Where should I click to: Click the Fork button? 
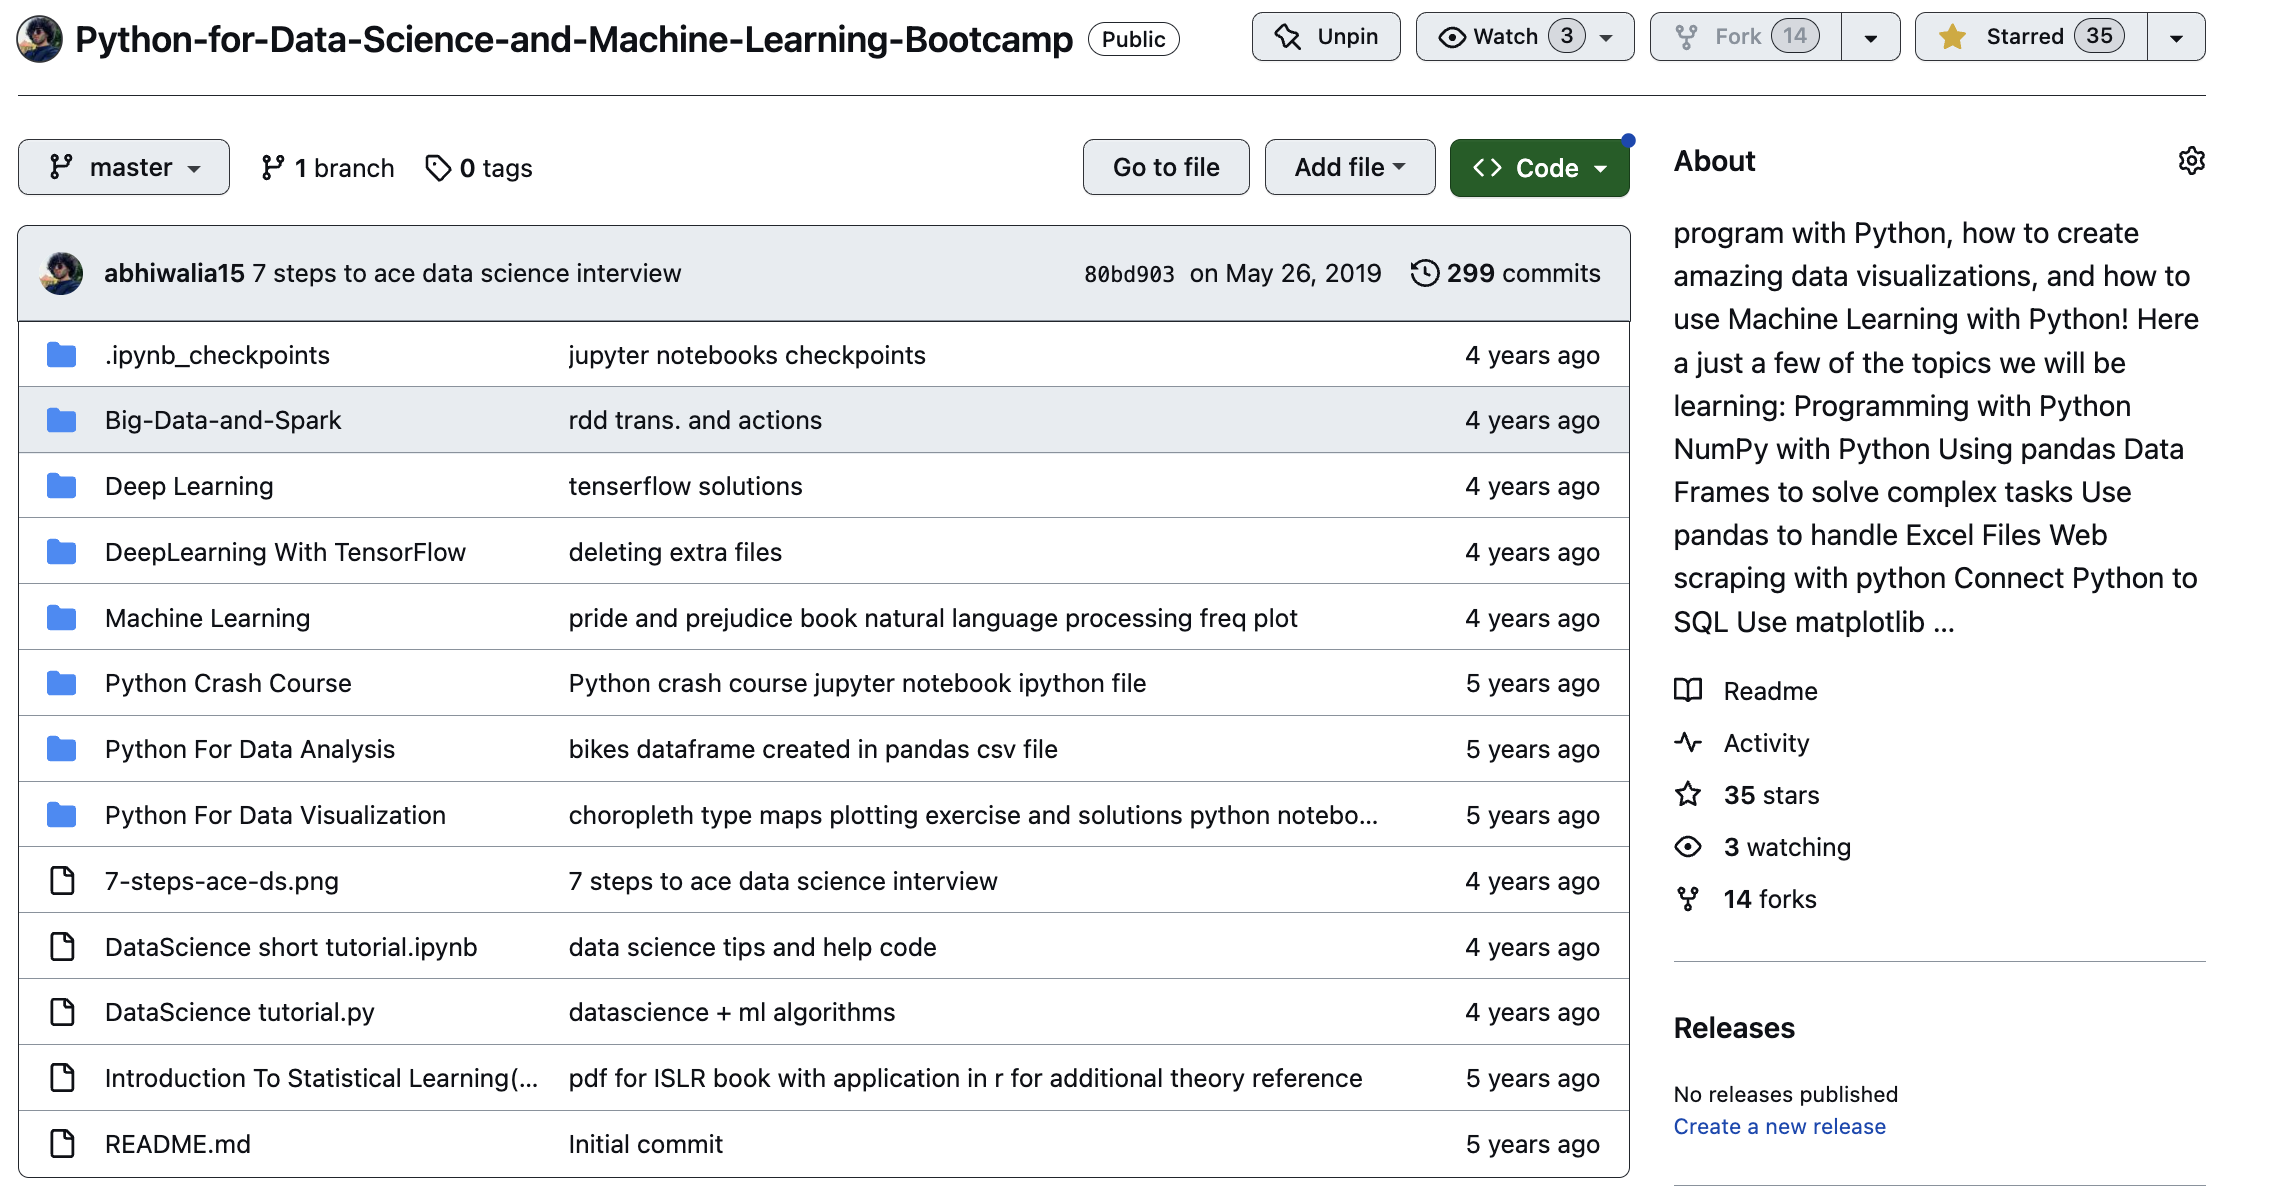tap(1746, 37)
